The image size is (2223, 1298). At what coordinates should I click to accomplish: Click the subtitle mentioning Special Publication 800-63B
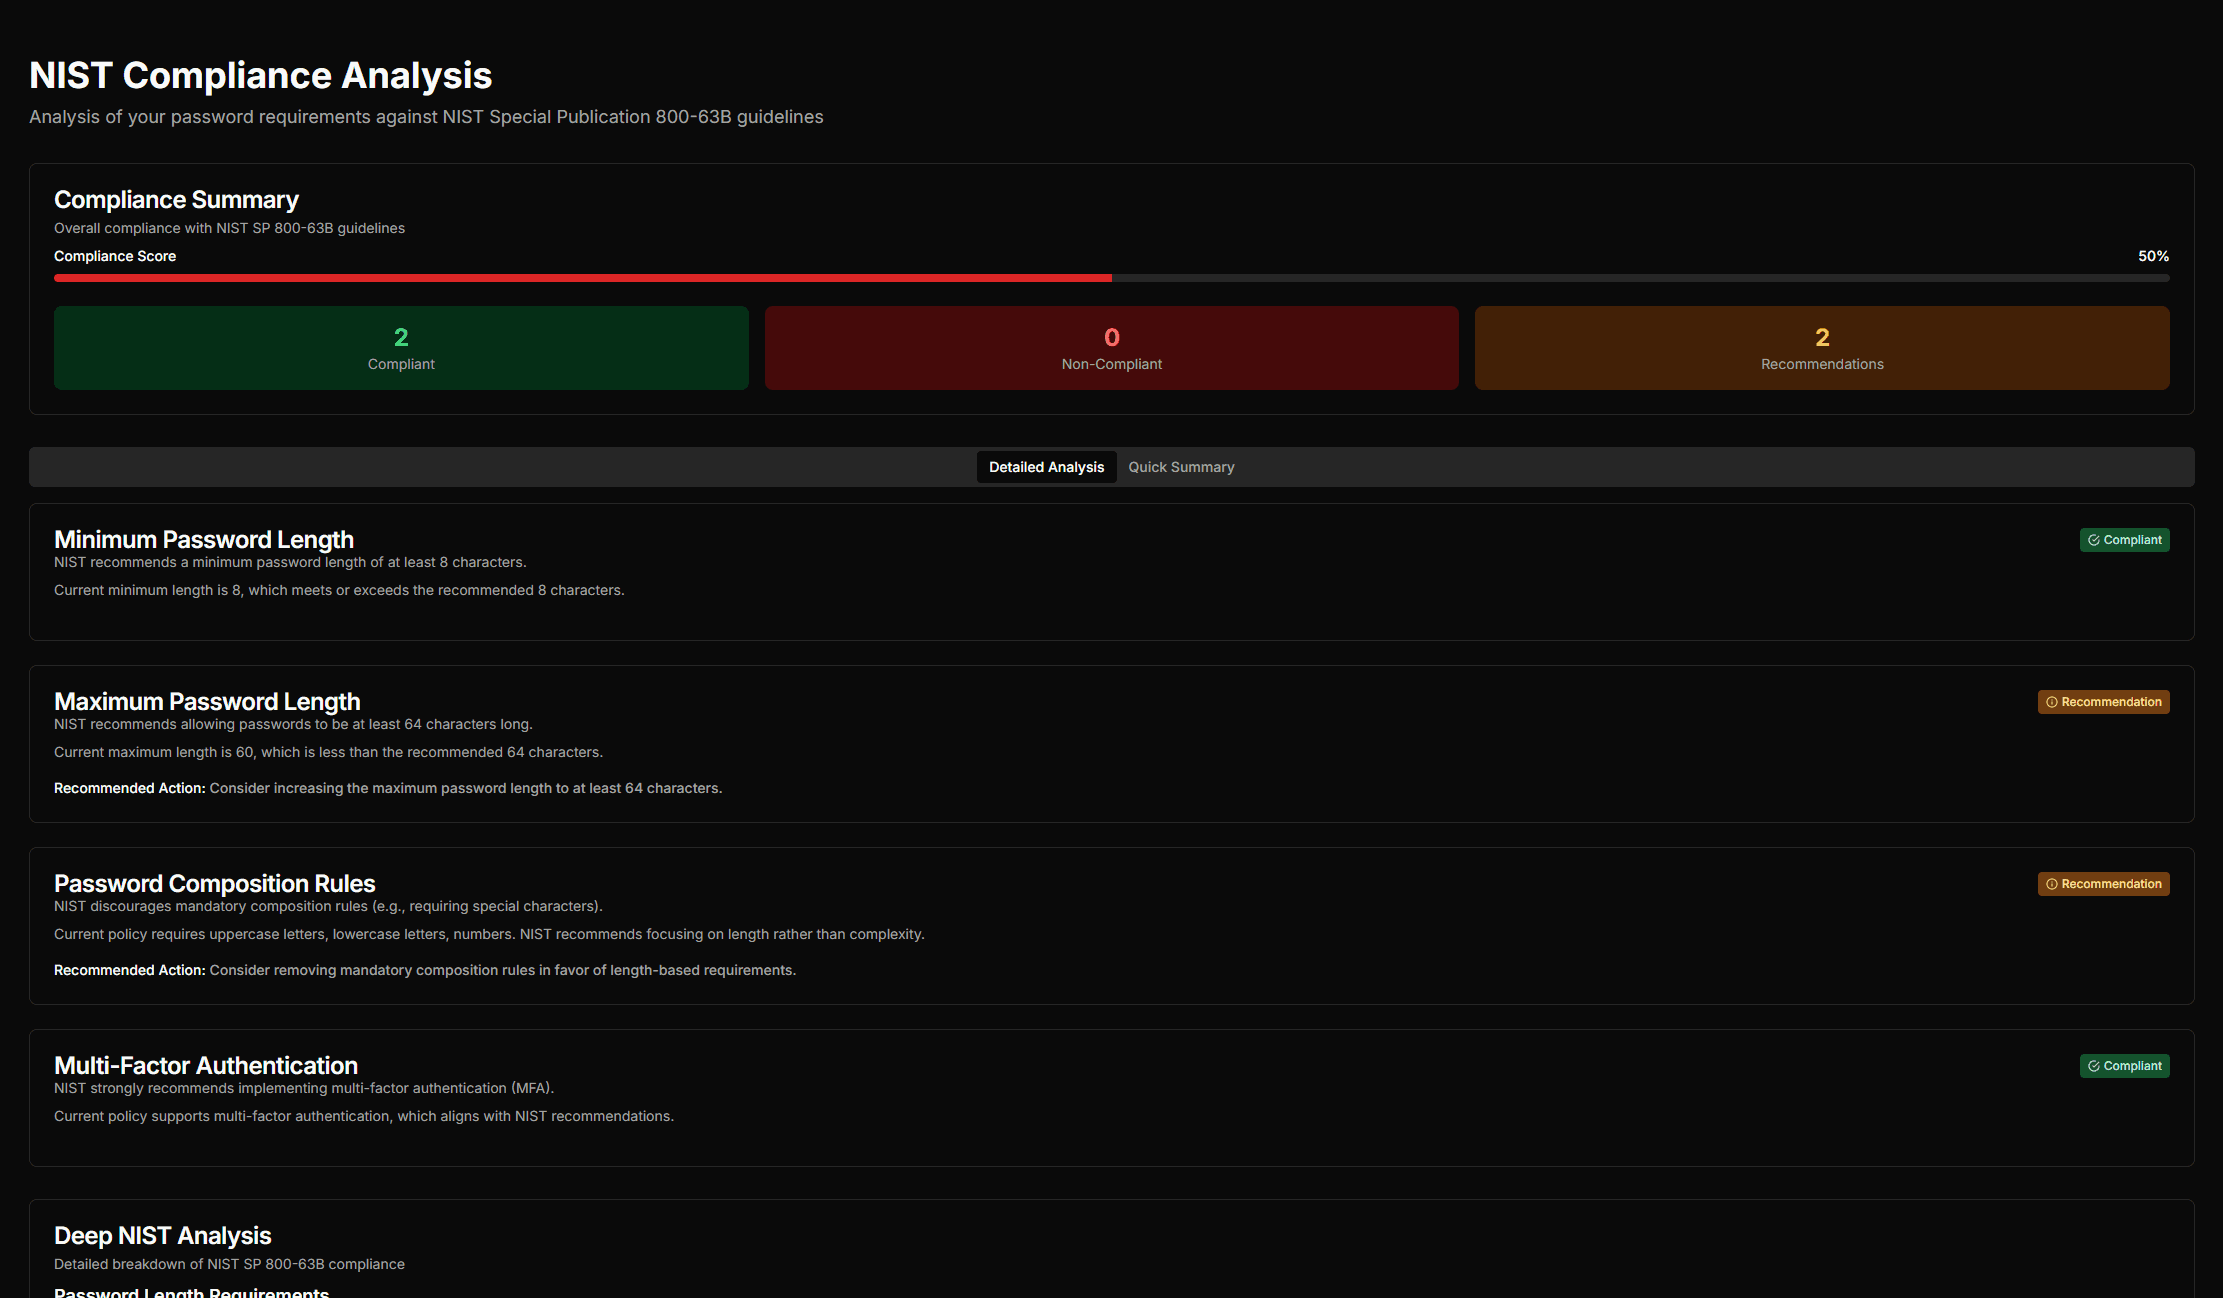426,117
